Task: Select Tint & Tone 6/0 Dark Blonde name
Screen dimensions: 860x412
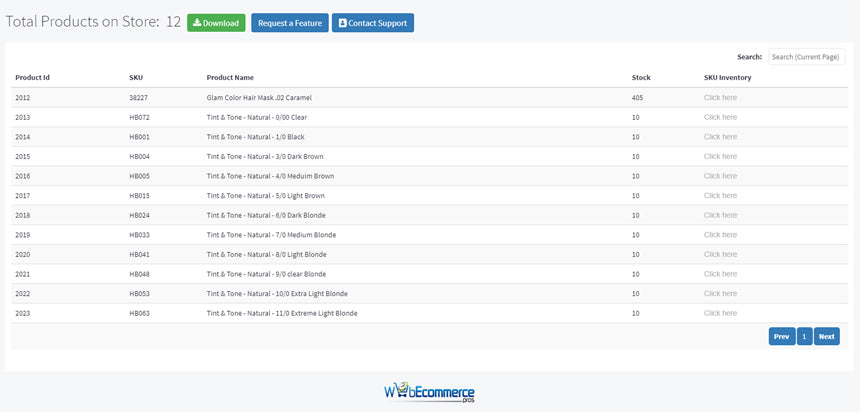Action: (x=266, y=215)
